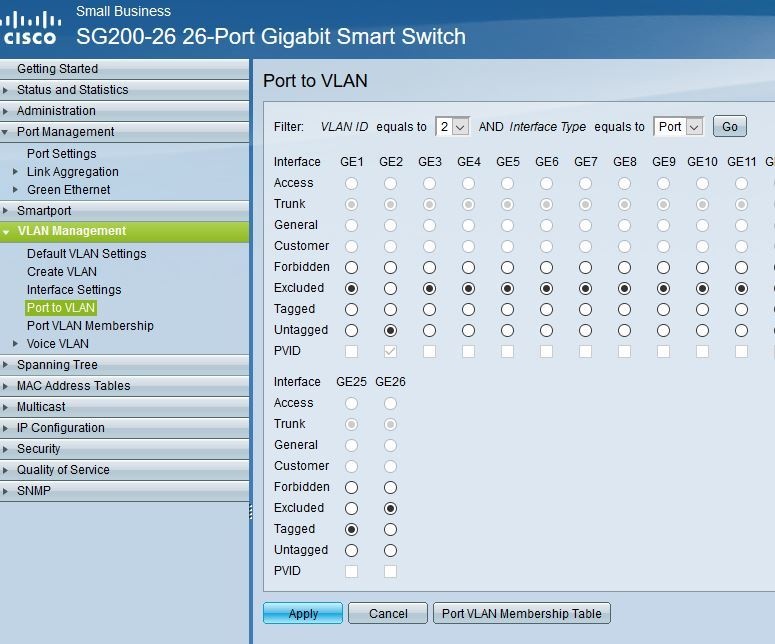
Task: Open Create VLAN page
Action: [62, 272]
